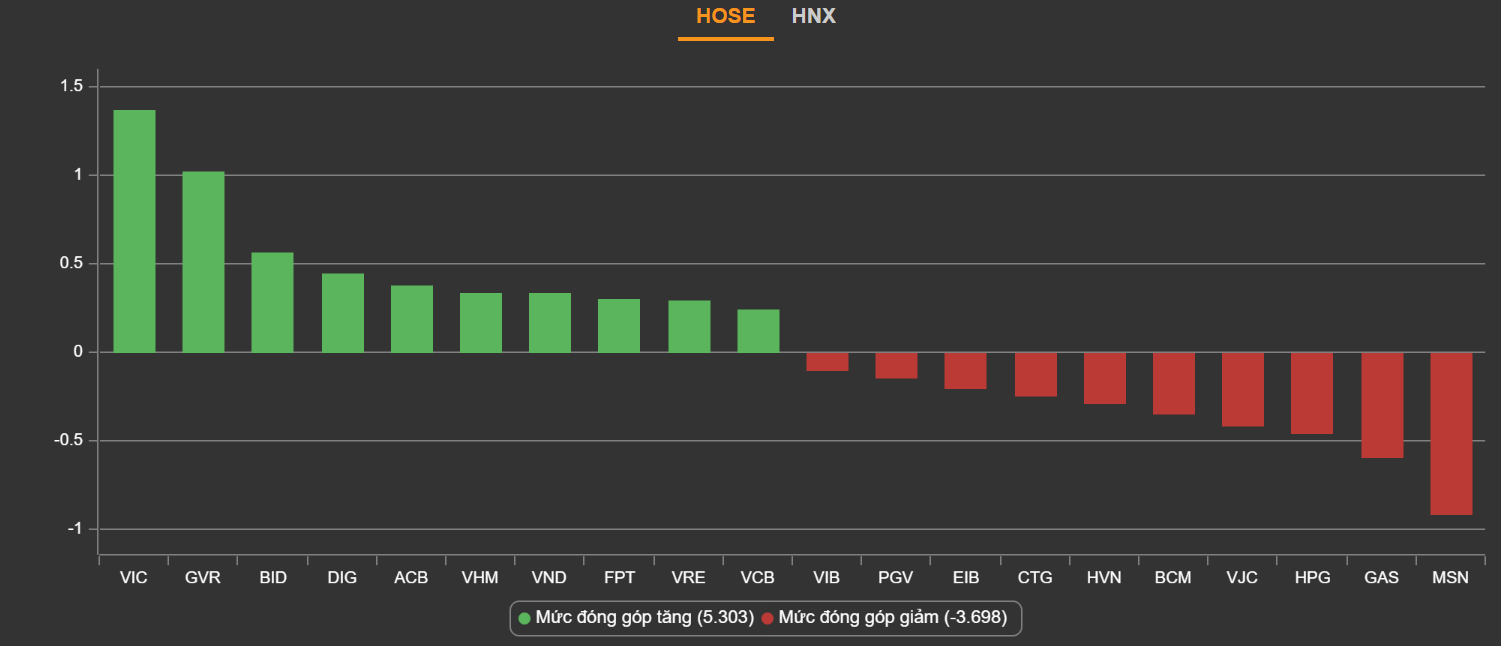The image size is (1501, 646).
Task: Select the FPT green bar
Action: click(x=619, y=325)
